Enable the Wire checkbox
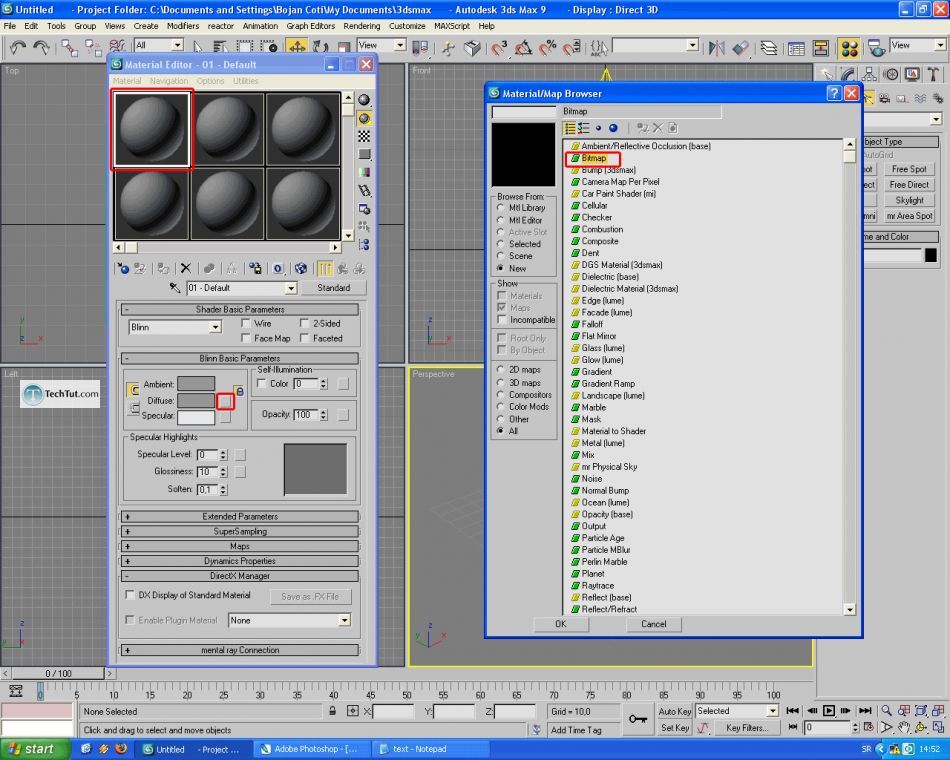This screenshot has width=950, height=760. [x=246, y=323]
